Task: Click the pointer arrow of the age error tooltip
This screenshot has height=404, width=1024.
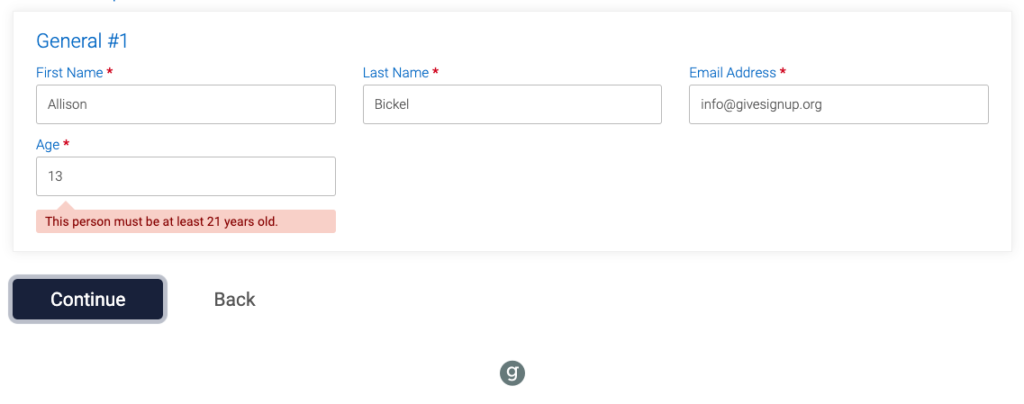Action: [x=68, y=206]
